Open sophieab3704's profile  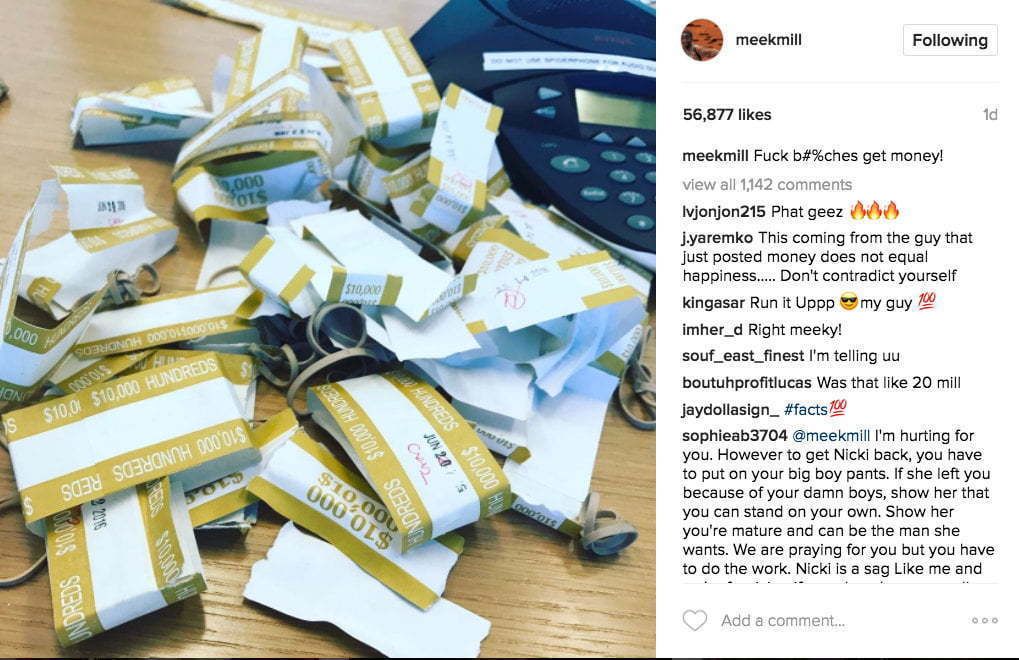point(734,436)
